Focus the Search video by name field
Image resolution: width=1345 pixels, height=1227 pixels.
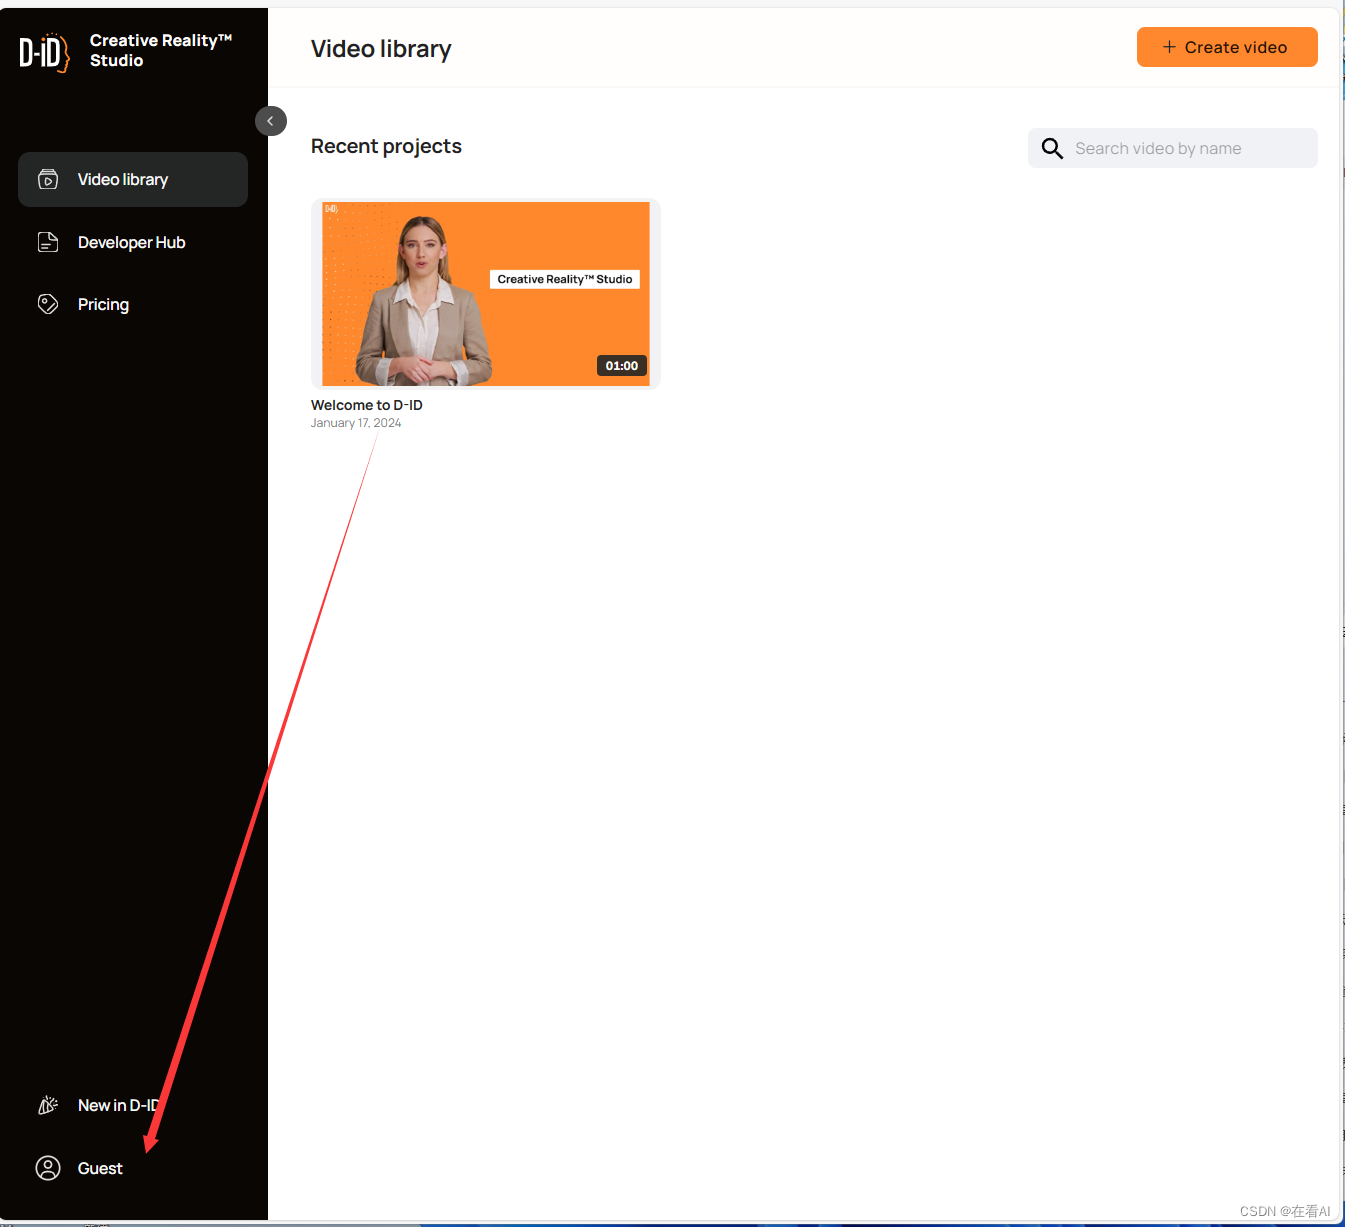click(1173, 148)
